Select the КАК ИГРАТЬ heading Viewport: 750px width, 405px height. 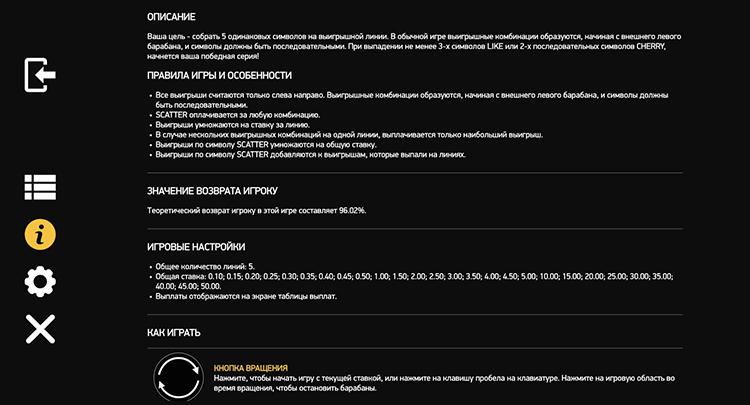pos(173,332)
